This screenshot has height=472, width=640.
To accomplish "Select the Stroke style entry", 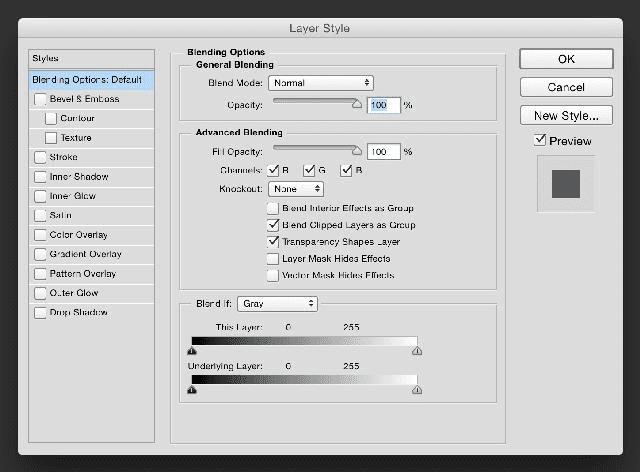I will point(64,157).
